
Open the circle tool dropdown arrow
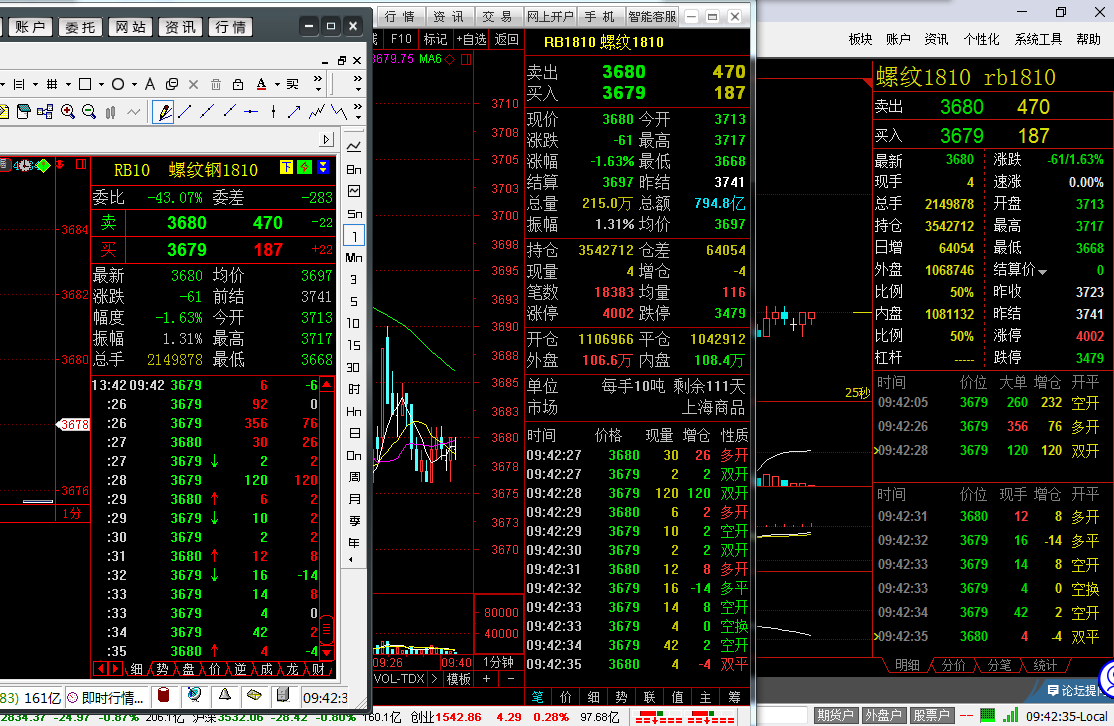(134, 85)
